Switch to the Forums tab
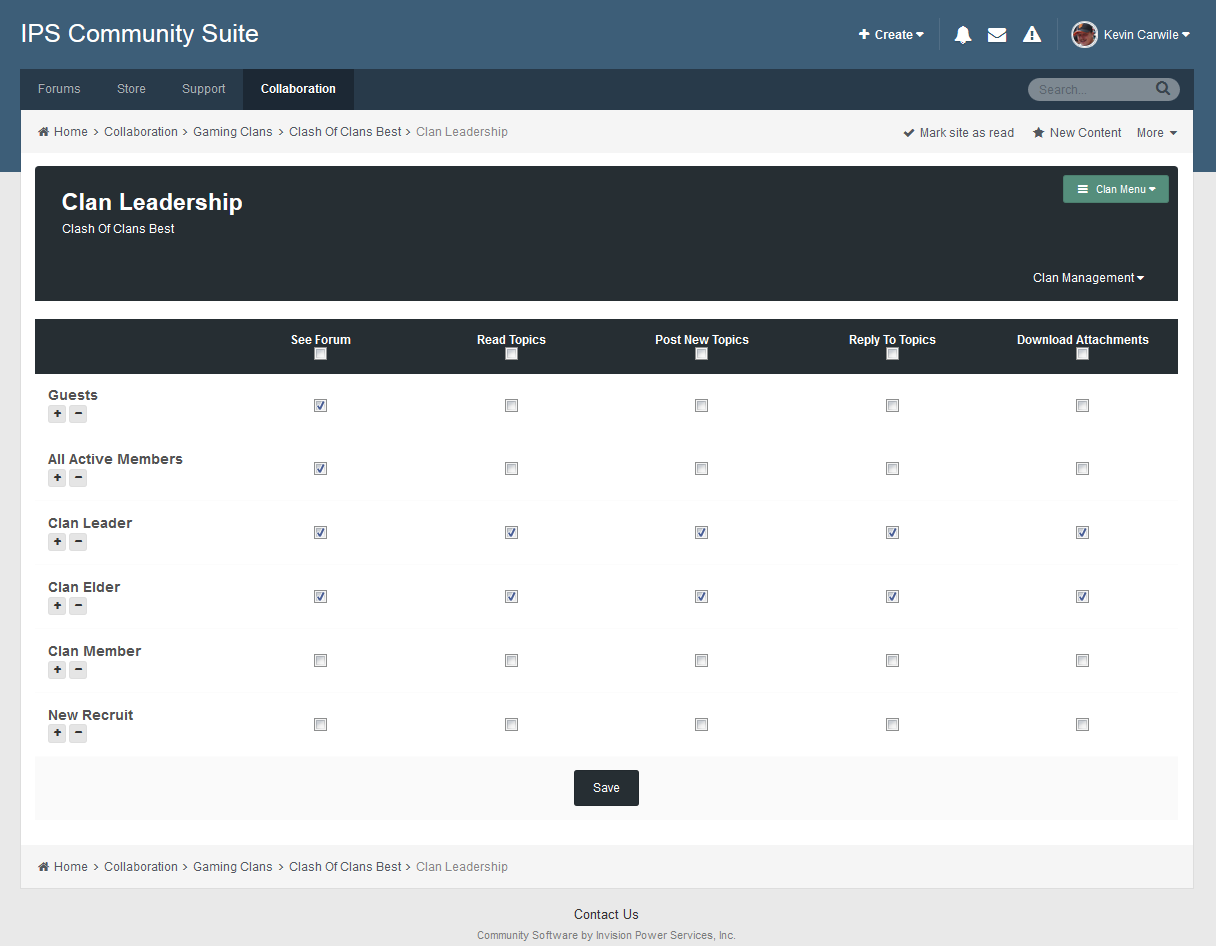This screenshot has width=1216, height=946. (59, 89)
